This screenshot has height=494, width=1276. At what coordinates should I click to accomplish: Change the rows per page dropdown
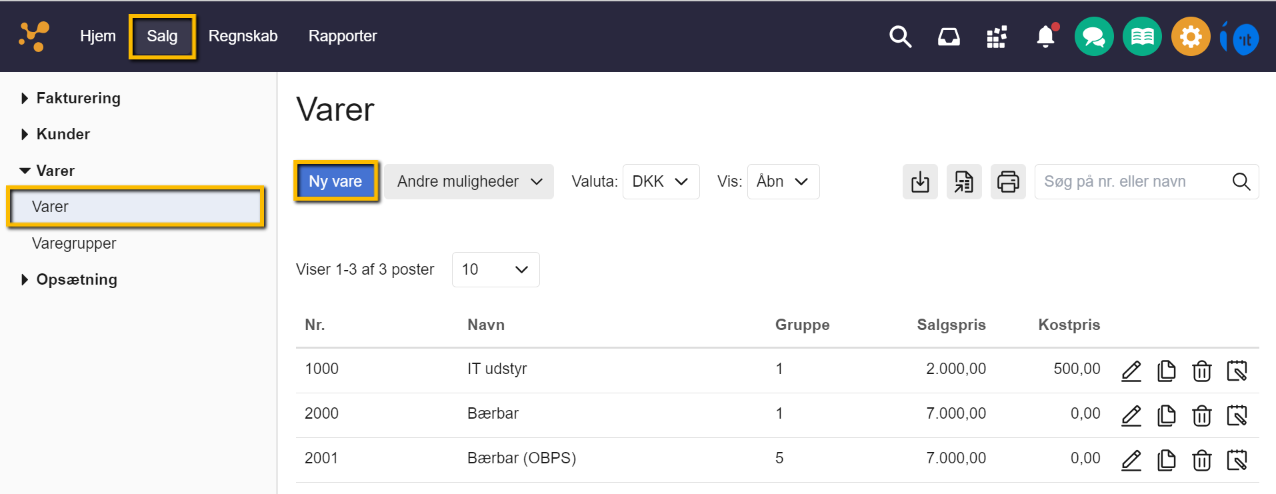(495, 270)
